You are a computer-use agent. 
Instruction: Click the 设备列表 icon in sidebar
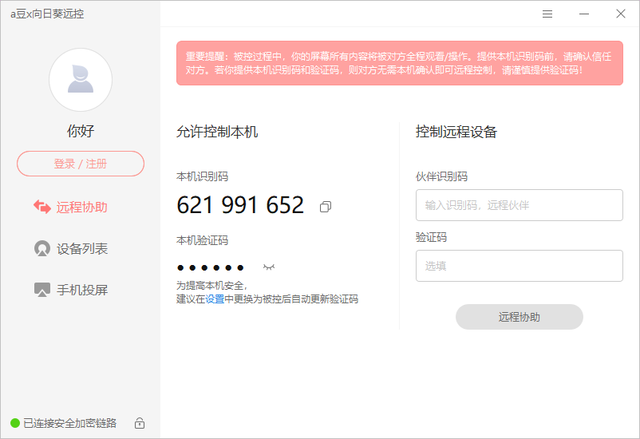coord(42,248)
